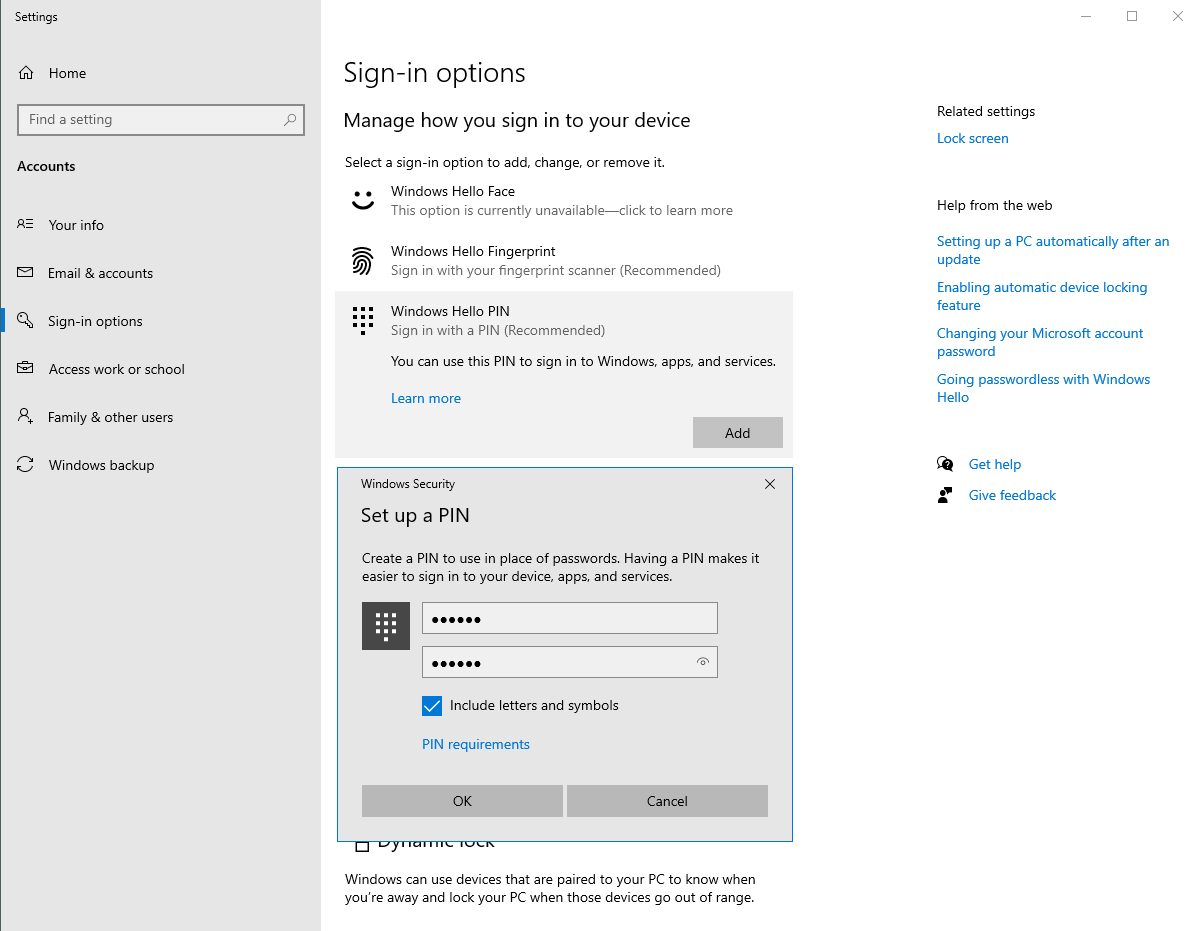Close the Windows Security dialog
Viewport: 1200px width, 931px height.
coord(769,484)
